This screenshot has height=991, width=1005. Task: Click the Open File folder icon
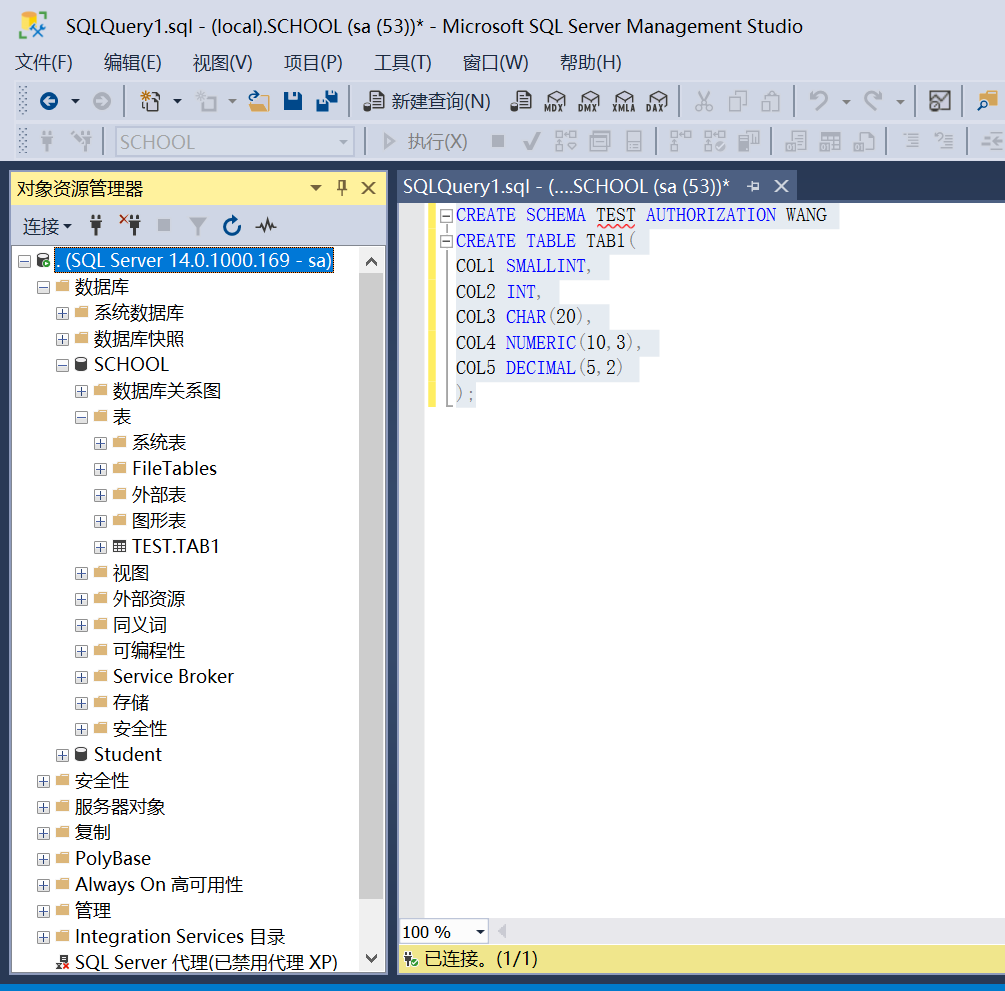(x=259, y=101)
